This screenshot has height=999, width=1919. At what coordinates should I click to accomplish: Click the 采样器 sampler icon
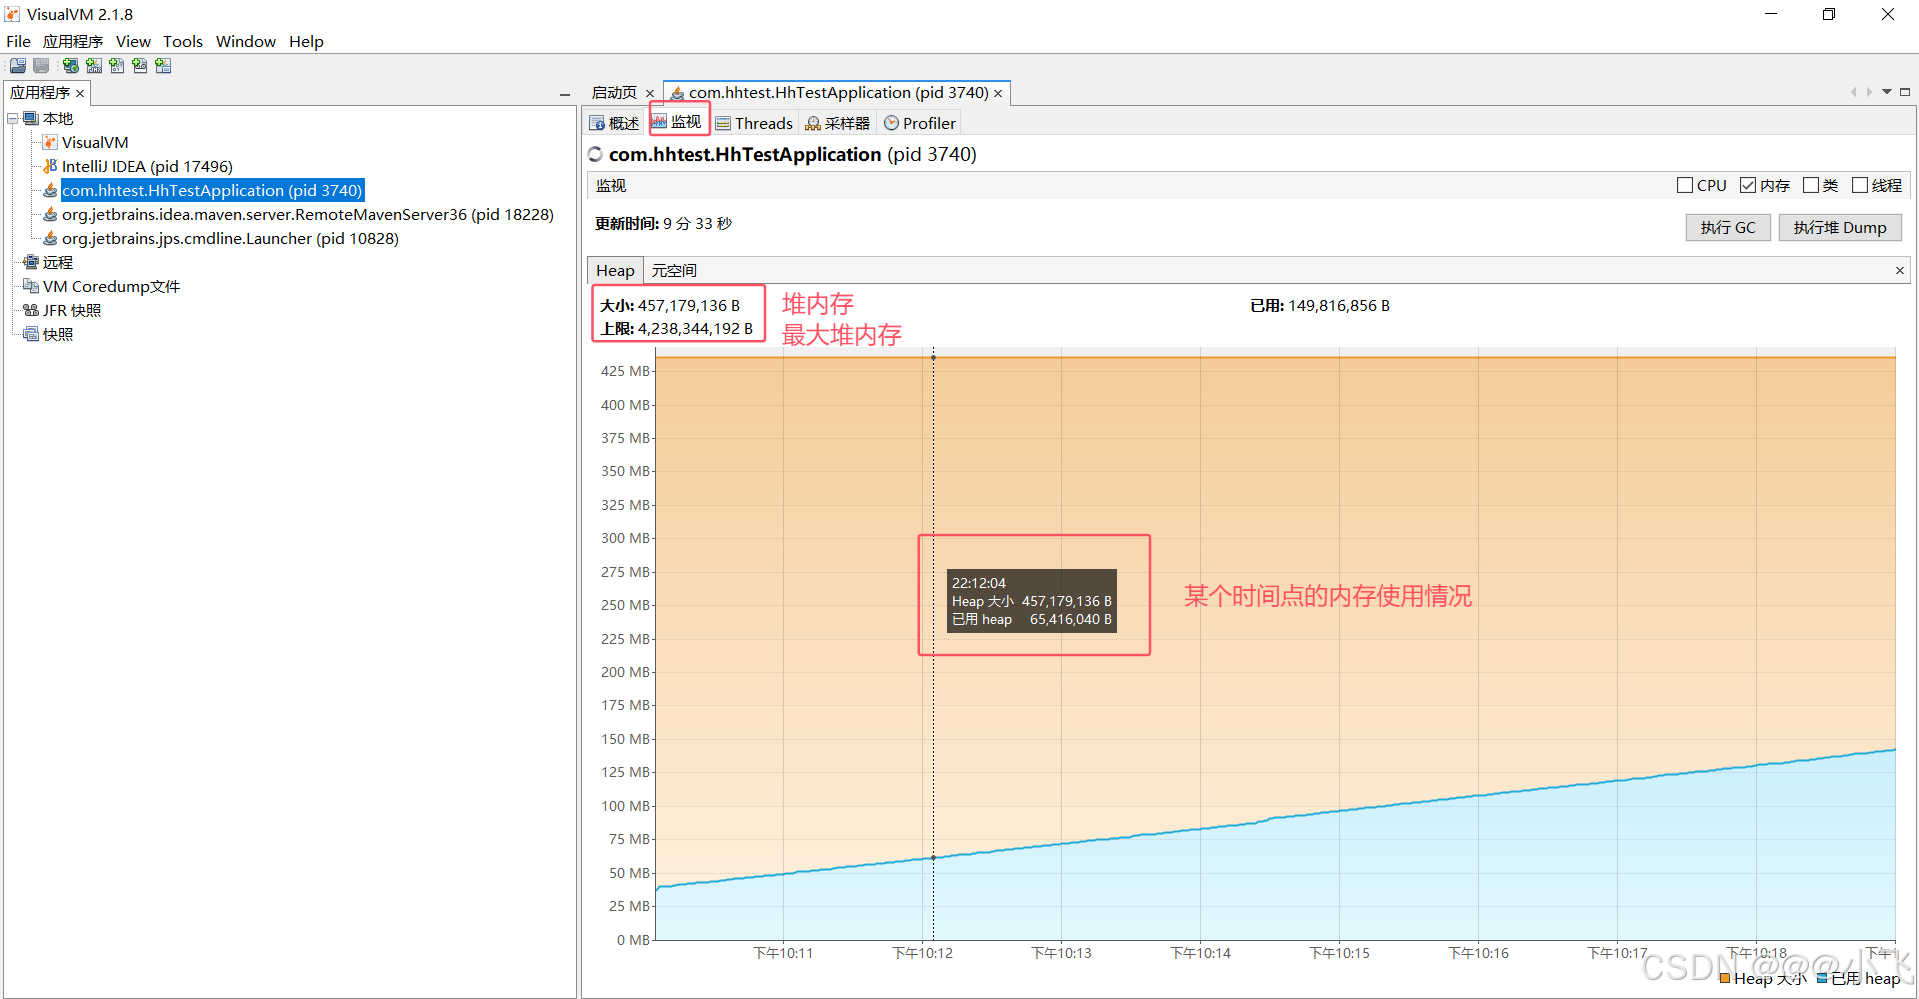(x=813, y=124)
